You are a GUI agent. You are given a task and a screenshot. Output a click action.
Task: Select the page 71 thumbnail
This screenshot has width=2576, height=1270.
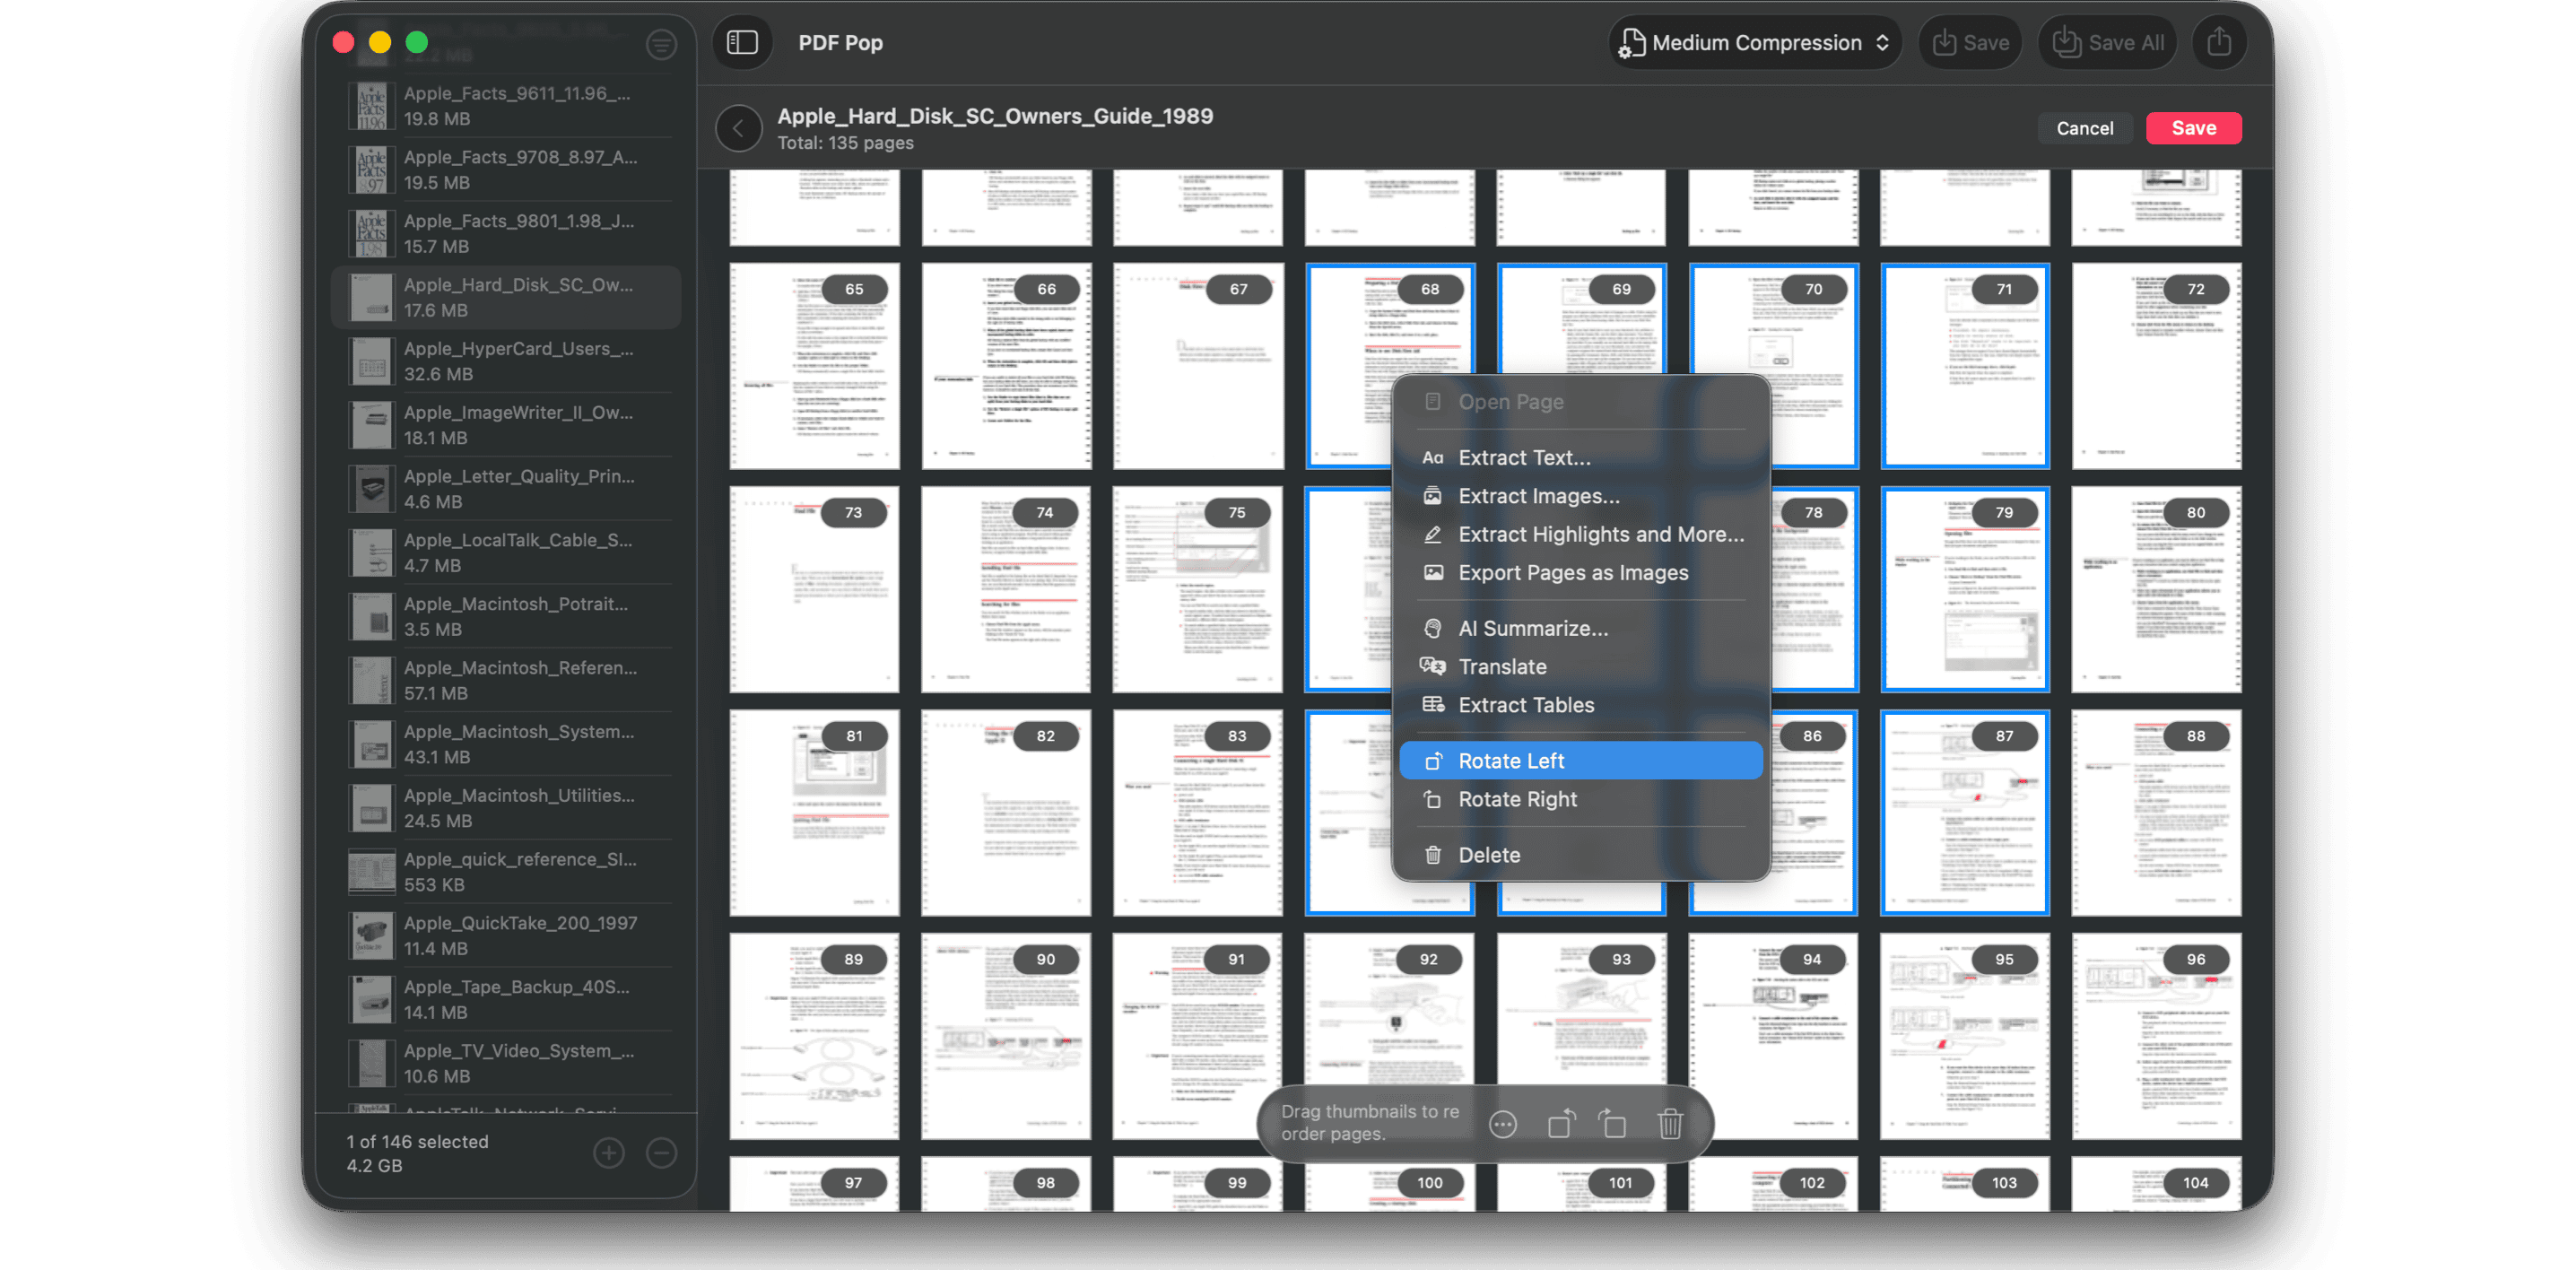coord(1964,380)
